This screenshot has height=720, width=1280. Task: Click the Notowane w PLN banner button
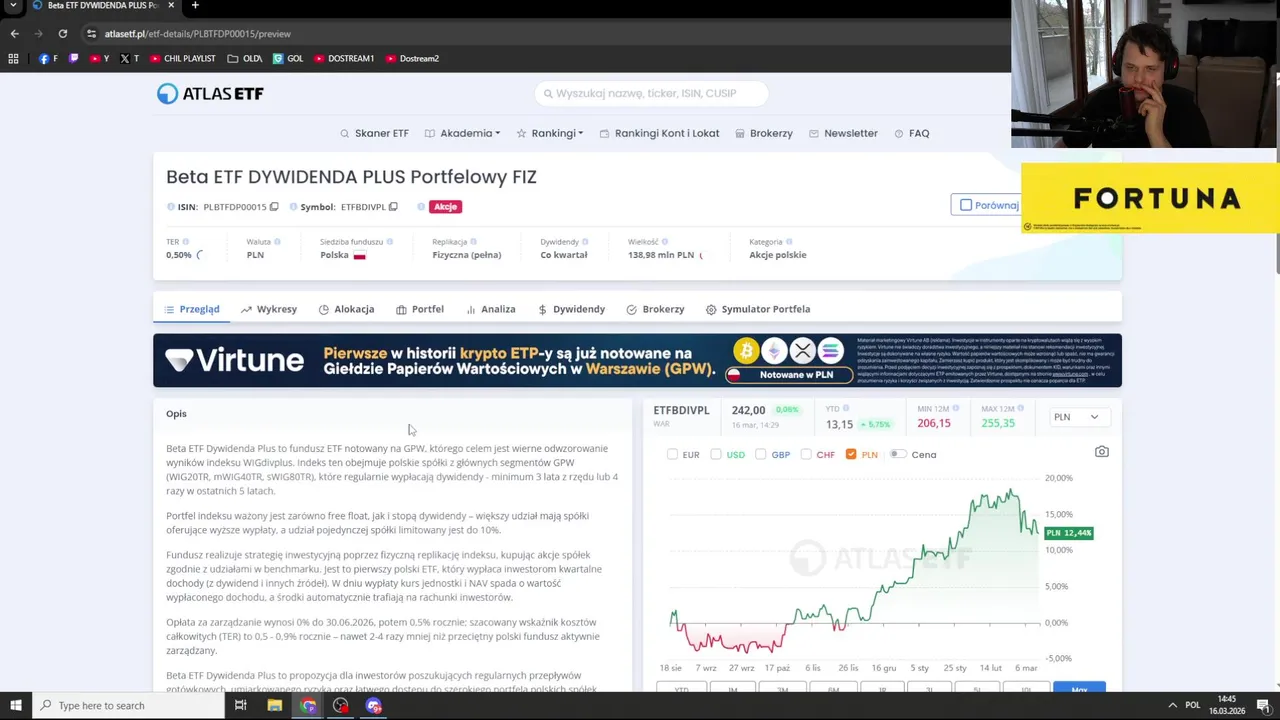pyautogui.click(x=789, y=375)
